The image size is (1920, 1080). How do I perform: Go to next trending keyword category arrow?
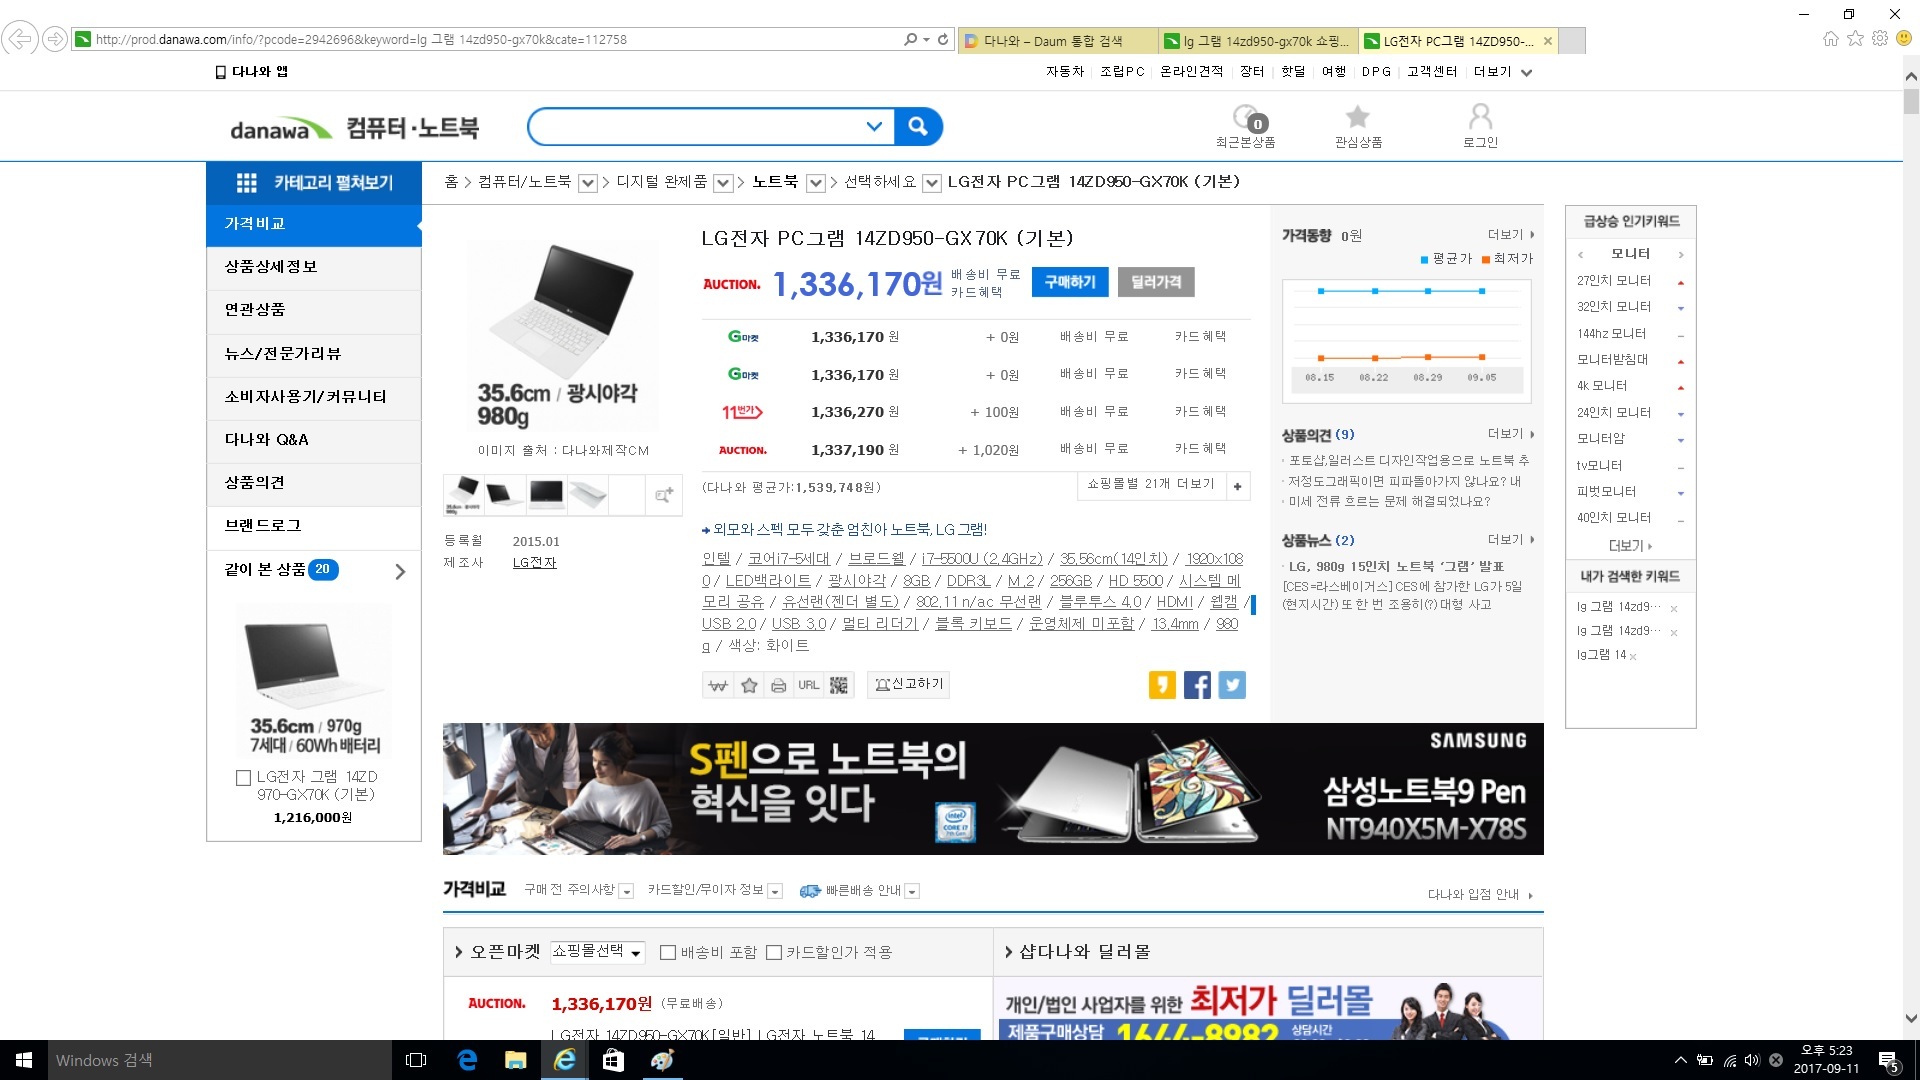(x=1681, y=255)
